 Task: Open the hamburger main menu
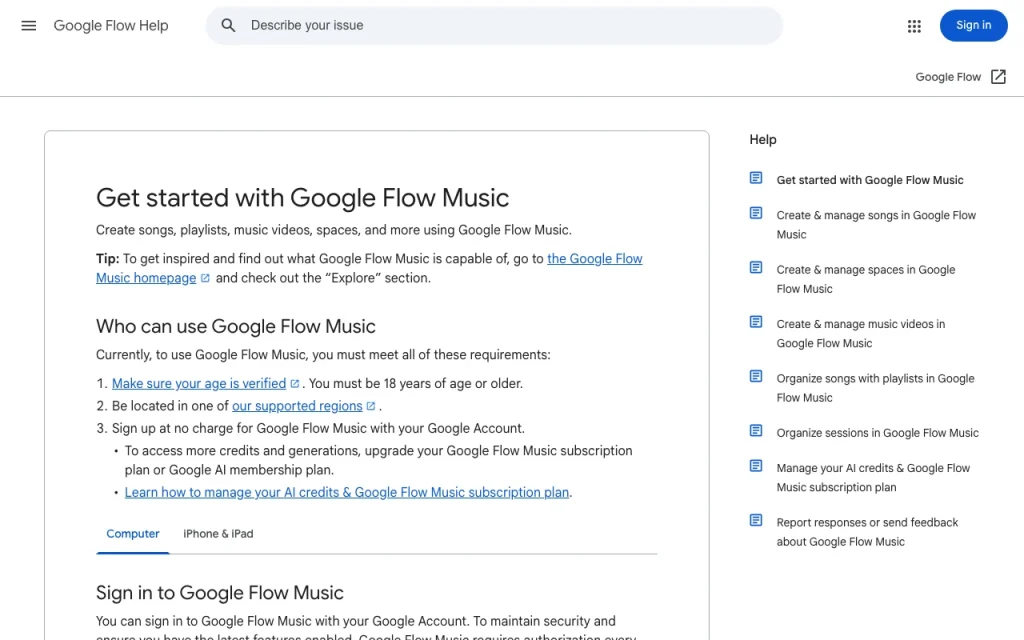[29, 25]
